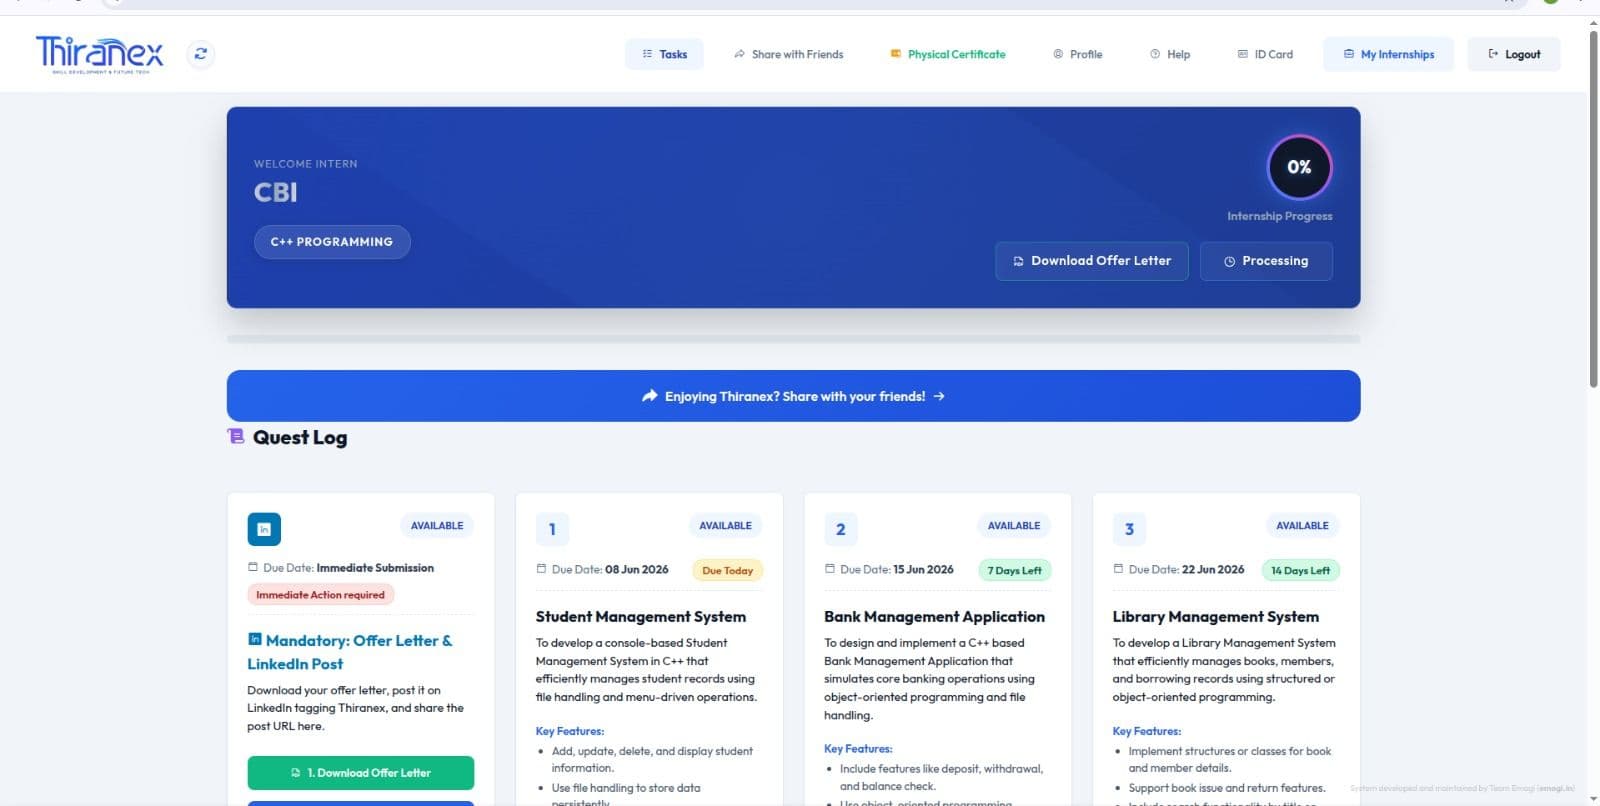Click the 0% internship progress circle
The image size is (1600, 806).
1299,167
